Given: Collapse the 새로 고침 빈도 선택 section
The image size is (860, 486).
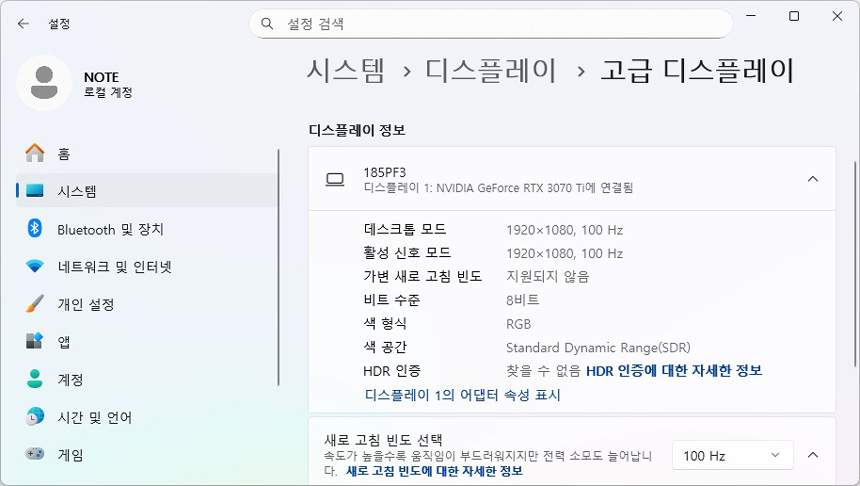Looking at the screenshot, I should pos(812,455).
